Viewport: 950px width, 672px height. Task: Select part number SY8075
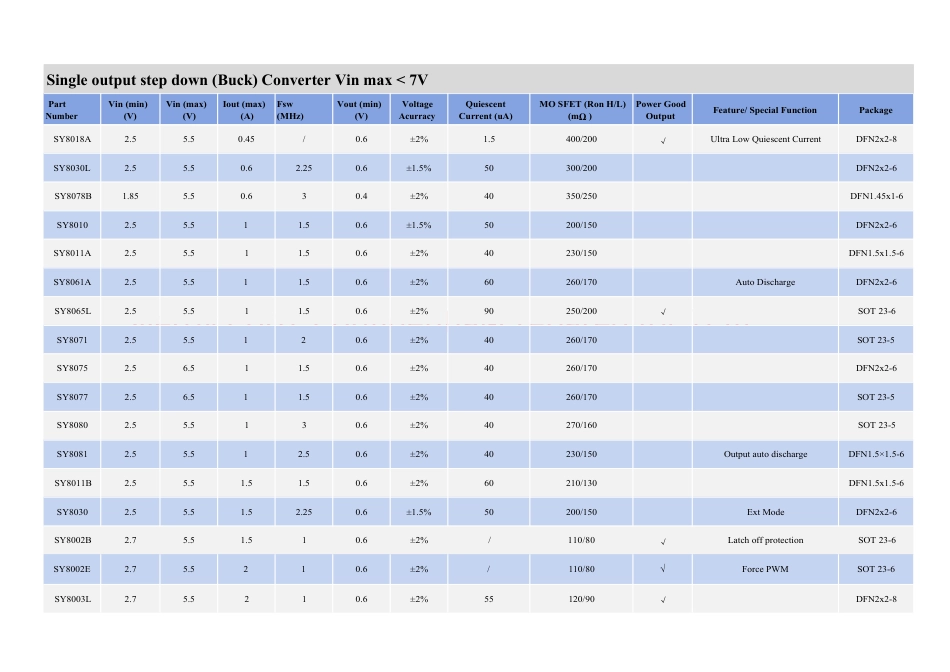pyautogui.click(x=72, y=368)
